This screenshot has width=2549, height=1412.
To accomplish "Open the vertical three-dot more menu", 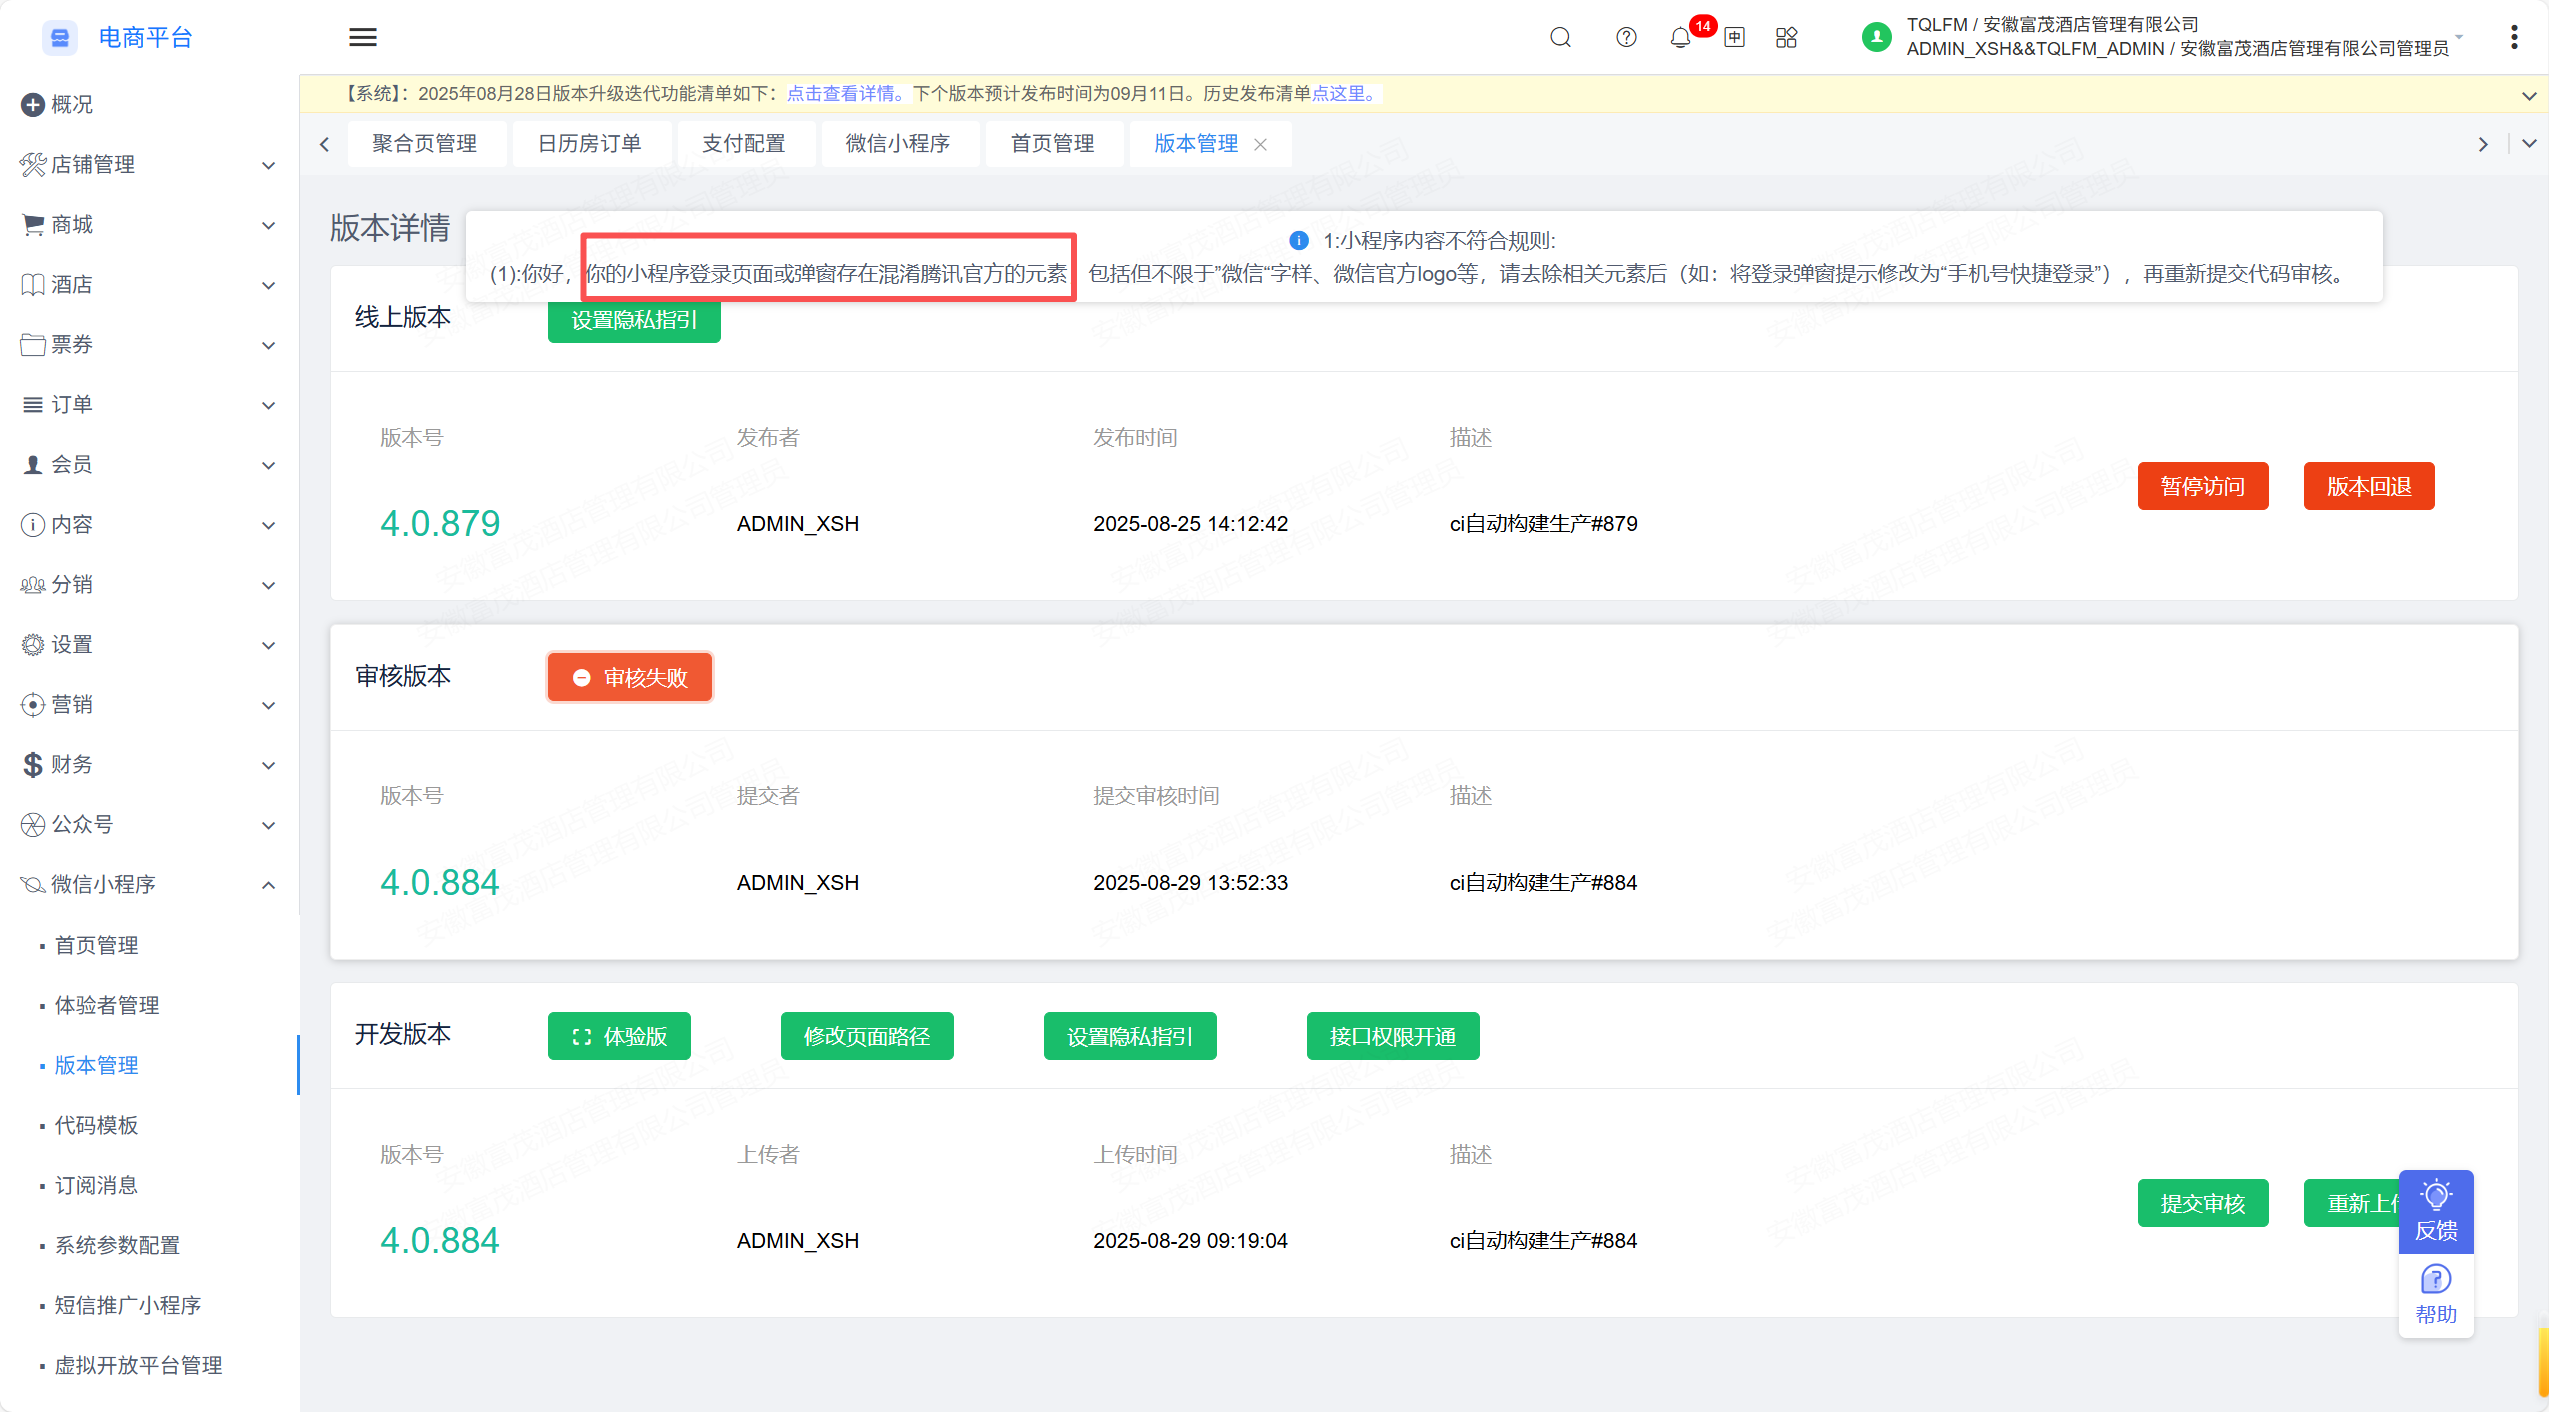I will coord(2513,37).
